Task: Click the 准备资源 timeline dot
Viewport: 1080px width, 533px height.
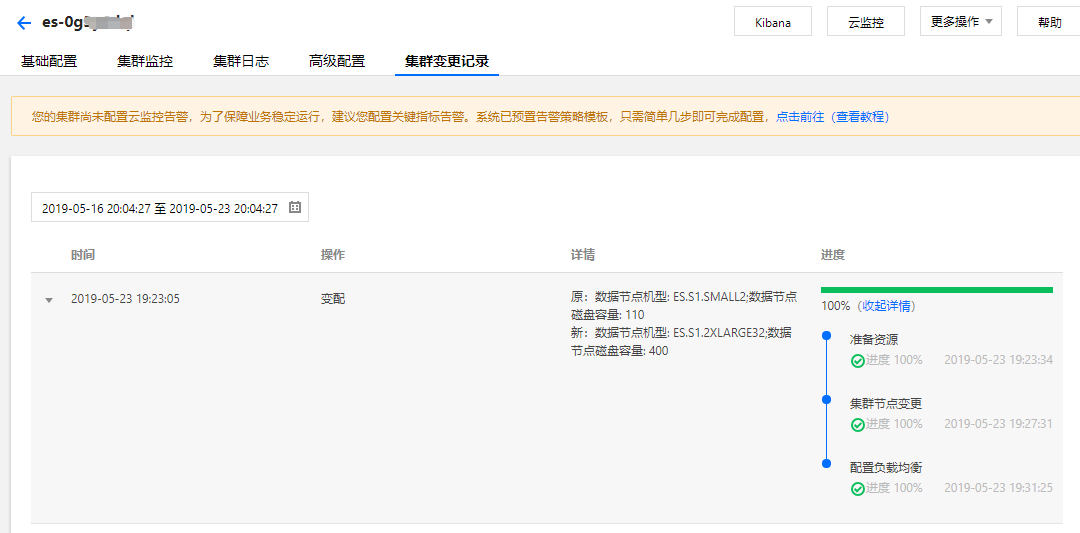Action: pyautogui.click(x=827, y=335)
